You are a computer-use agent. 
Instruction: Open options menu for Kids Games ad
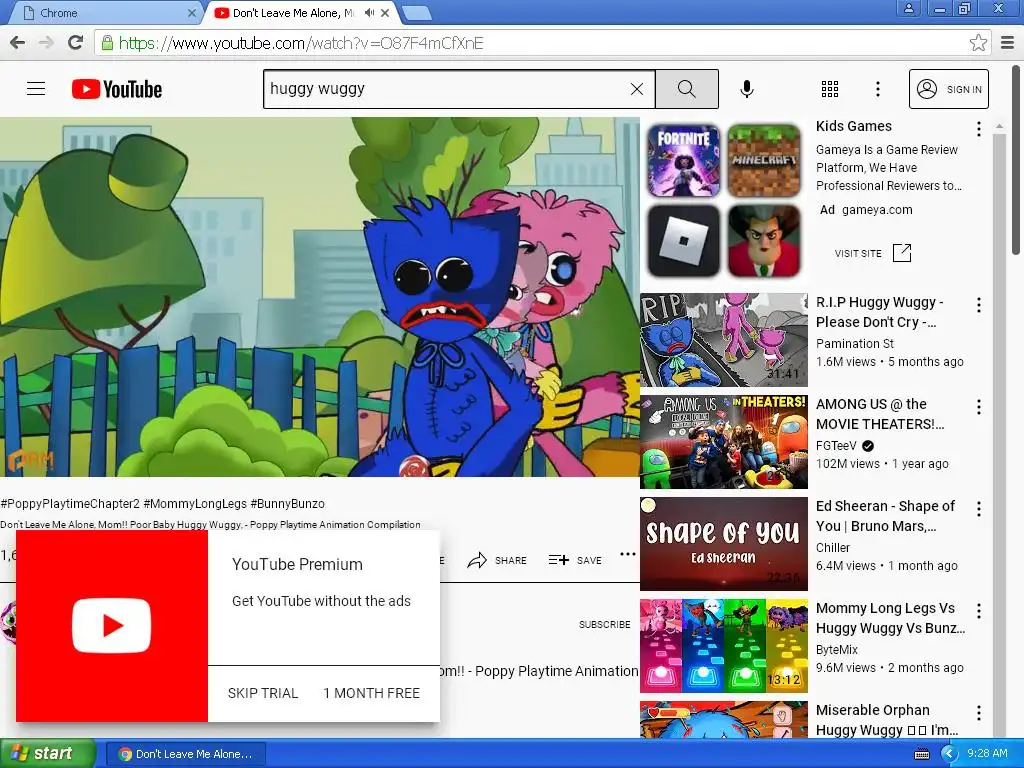(x=978, y=129)
